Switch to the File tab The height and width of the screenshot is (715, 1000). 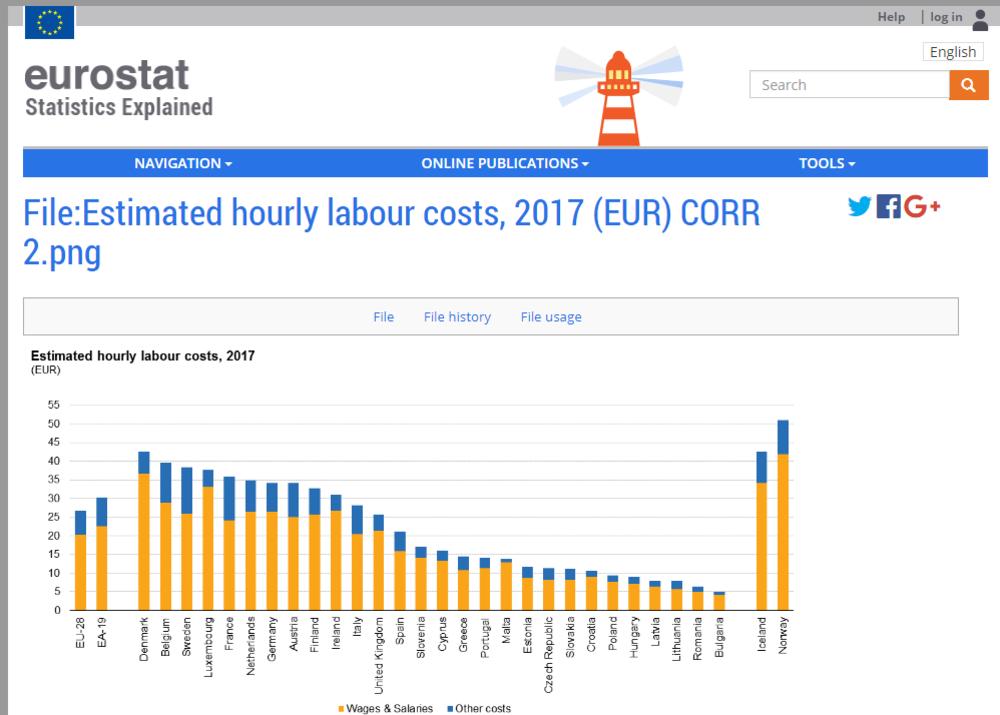[x=383, y=317]
